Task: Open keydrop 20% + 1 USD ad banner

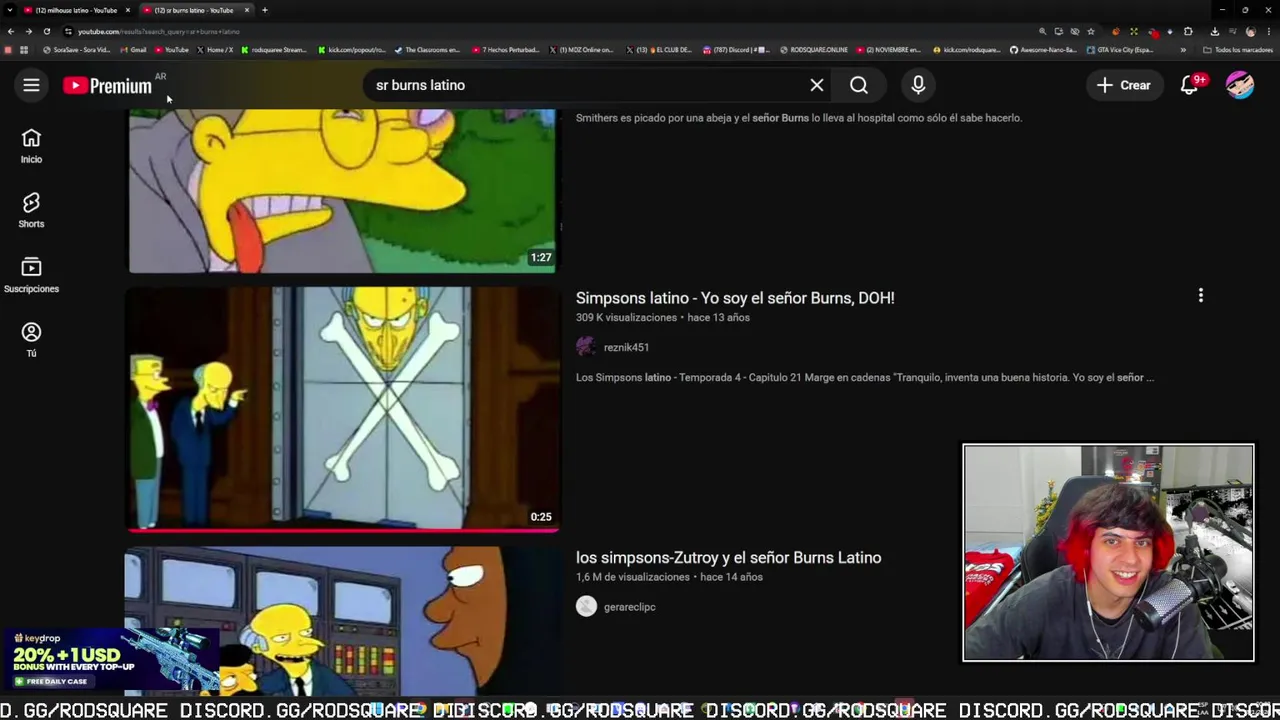Action: (110, 658)
